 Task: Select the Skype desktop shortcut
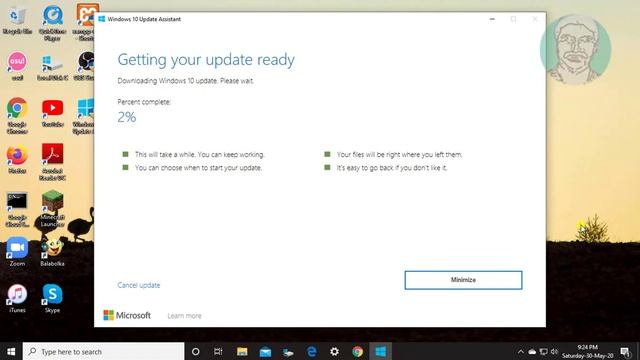52,298
